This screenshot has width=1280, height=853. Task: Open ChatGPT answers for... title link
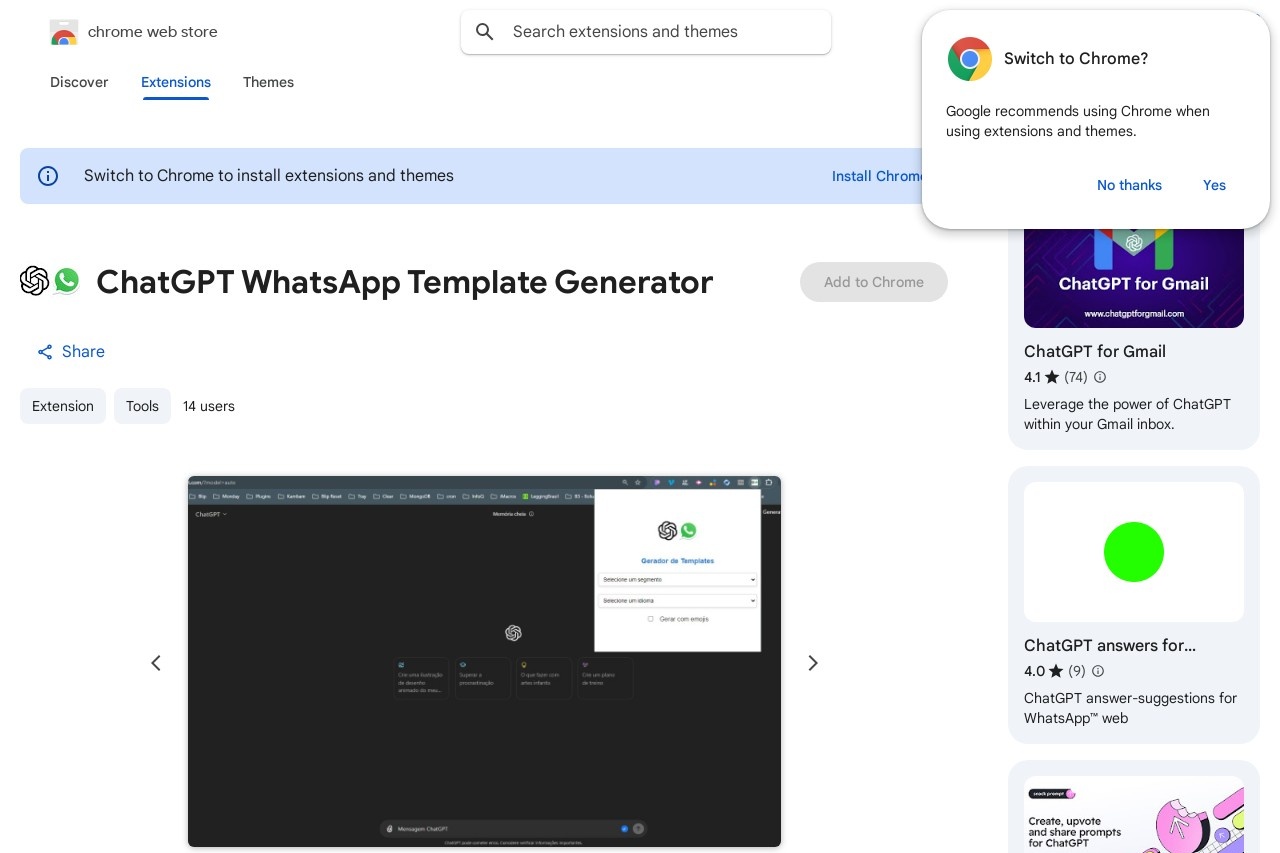(x=1110, y=645)
